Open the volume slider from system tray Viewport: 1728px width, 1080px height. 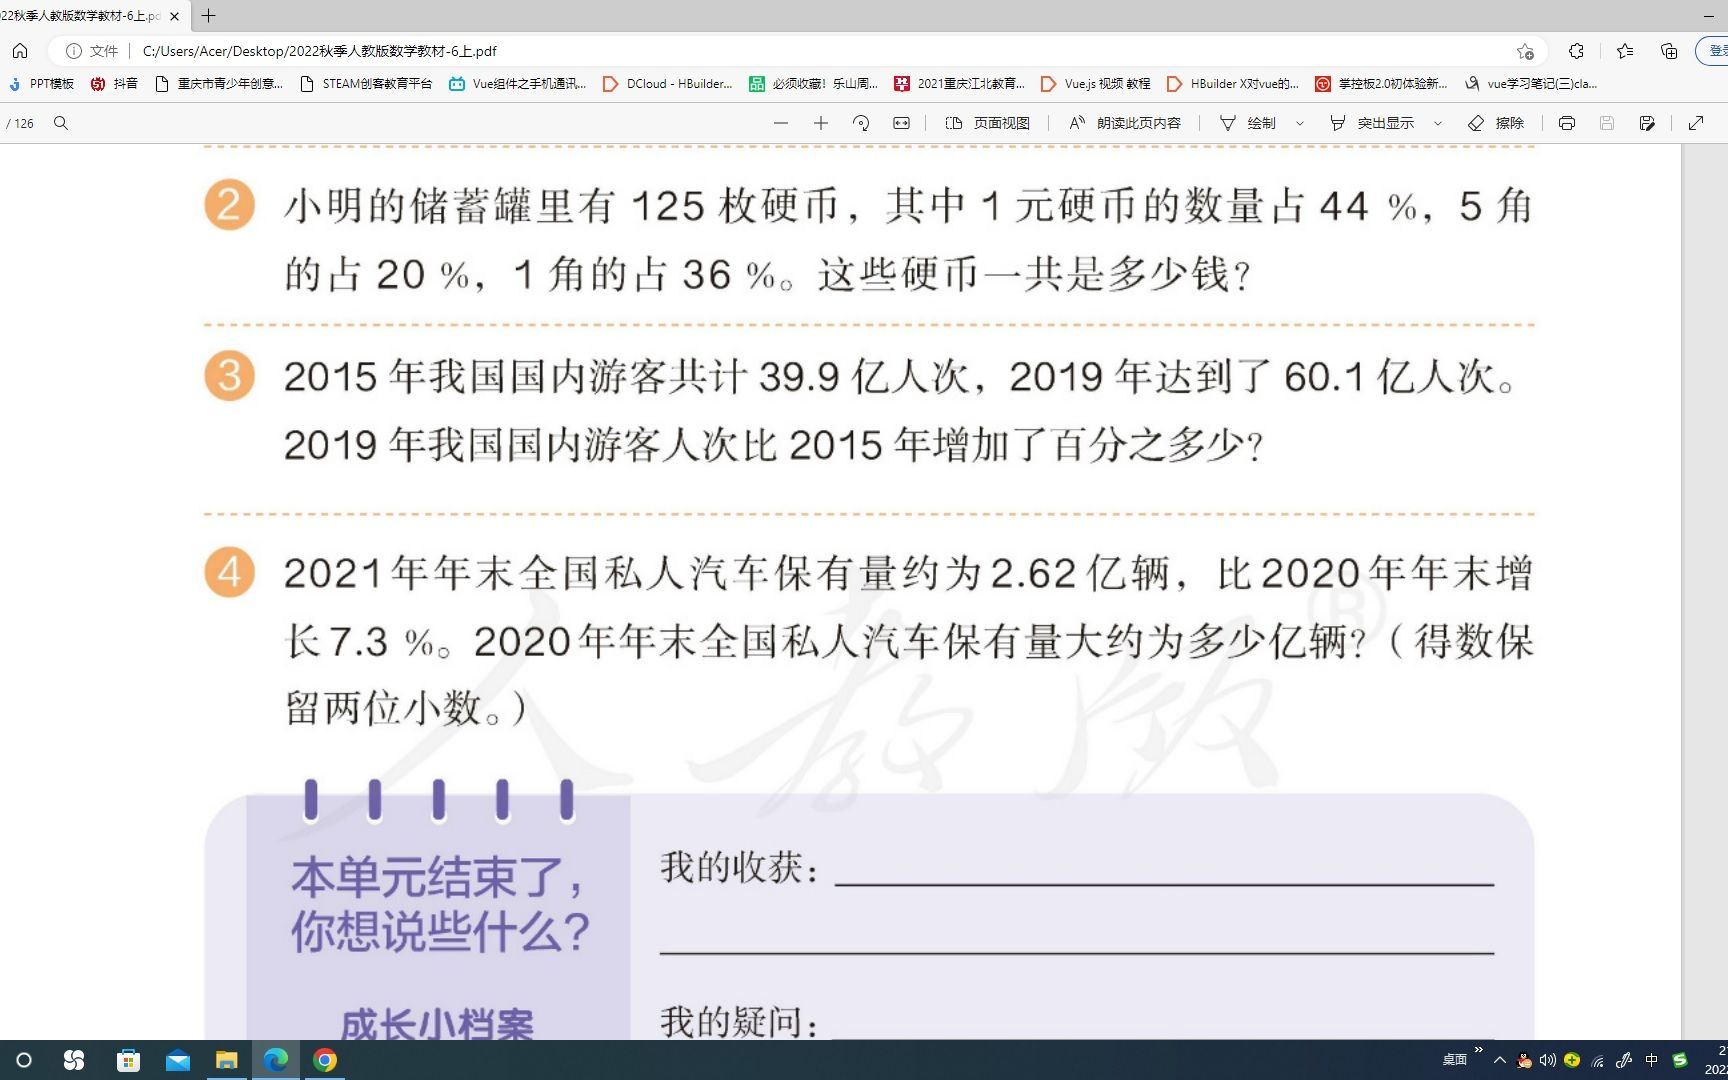(1550, 1059)
